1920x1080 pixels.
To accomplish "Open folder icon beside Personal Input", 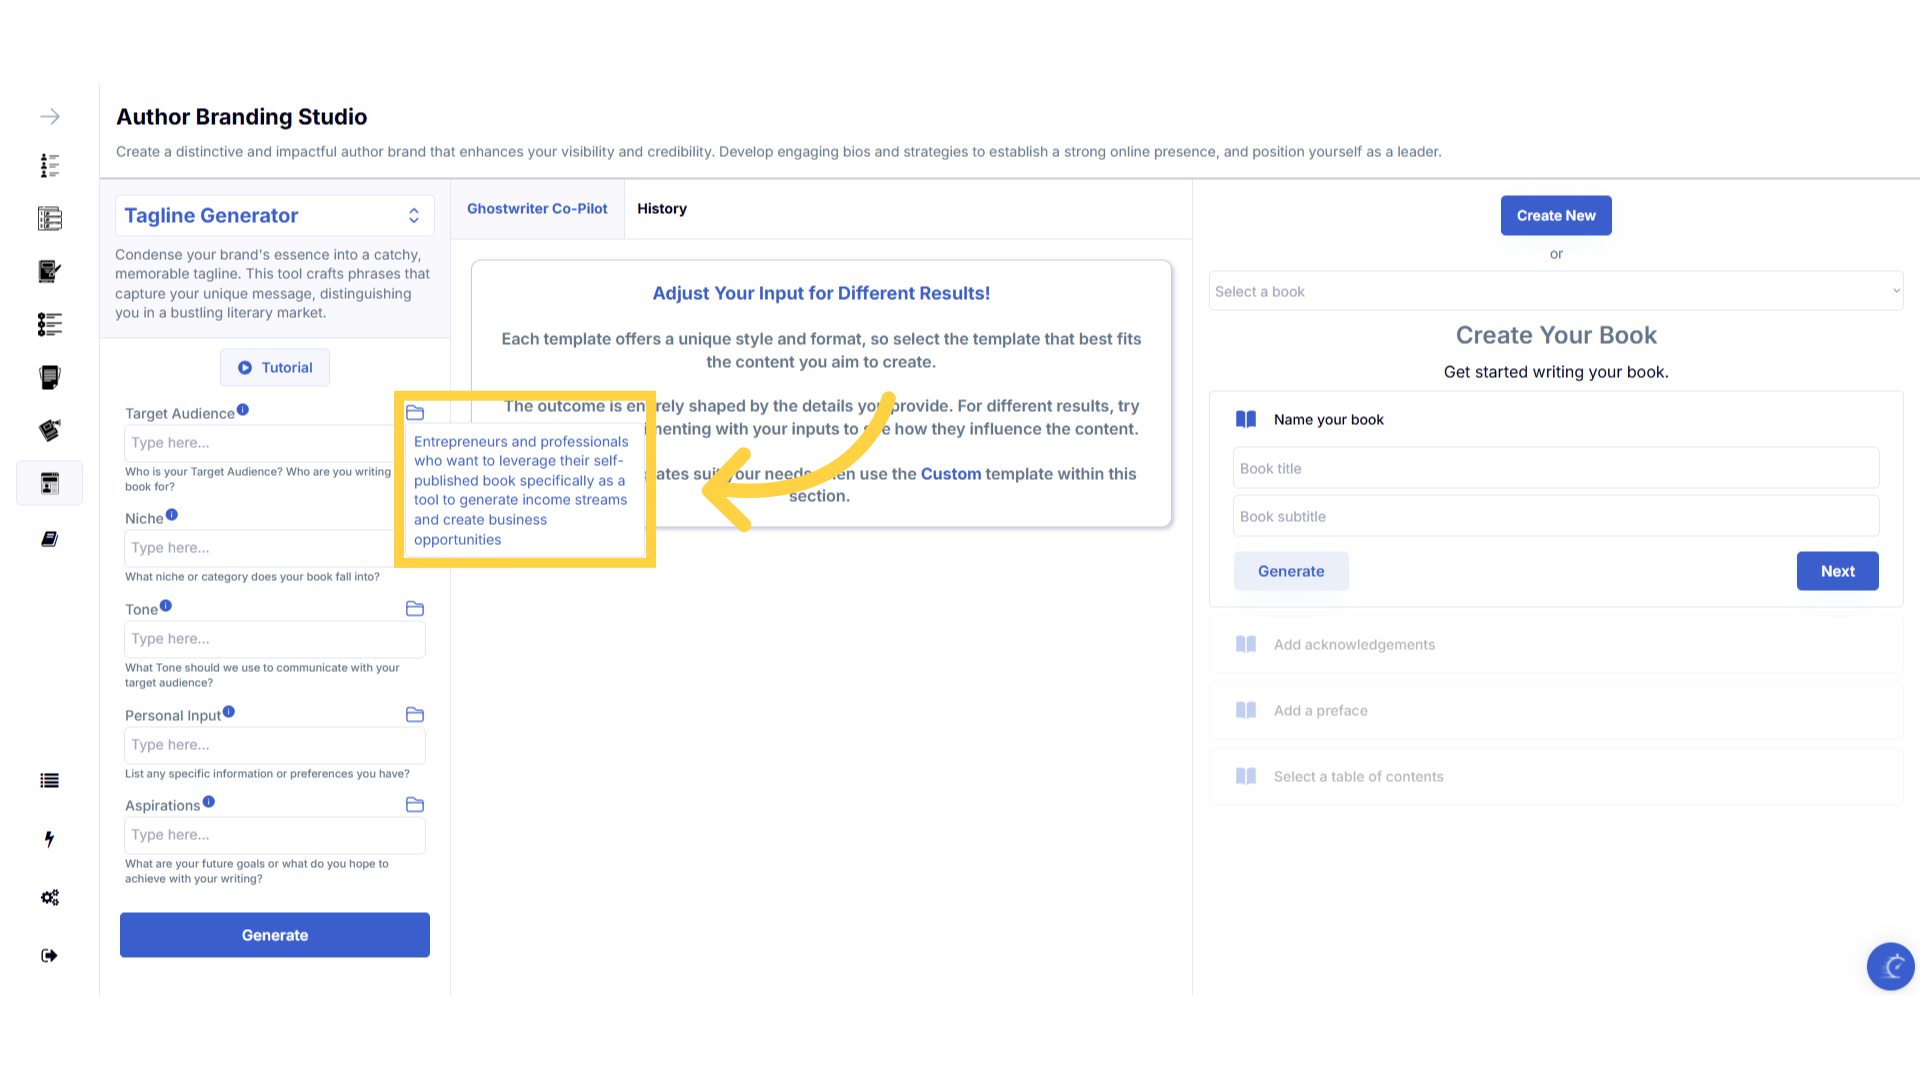I will tap(415, 715).
